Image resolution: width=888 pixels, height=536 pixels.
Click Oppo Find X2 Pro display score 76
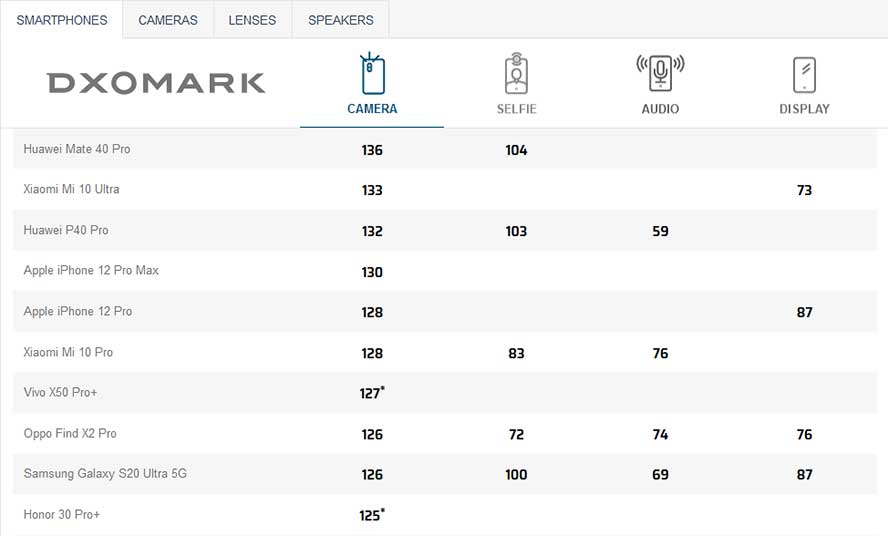(804, 435)
